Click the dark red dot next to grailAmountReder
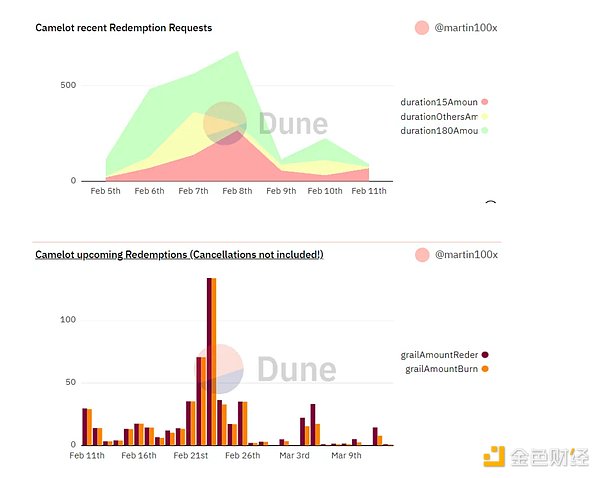Viewport: 600px width, 478px height. point(485,354)
